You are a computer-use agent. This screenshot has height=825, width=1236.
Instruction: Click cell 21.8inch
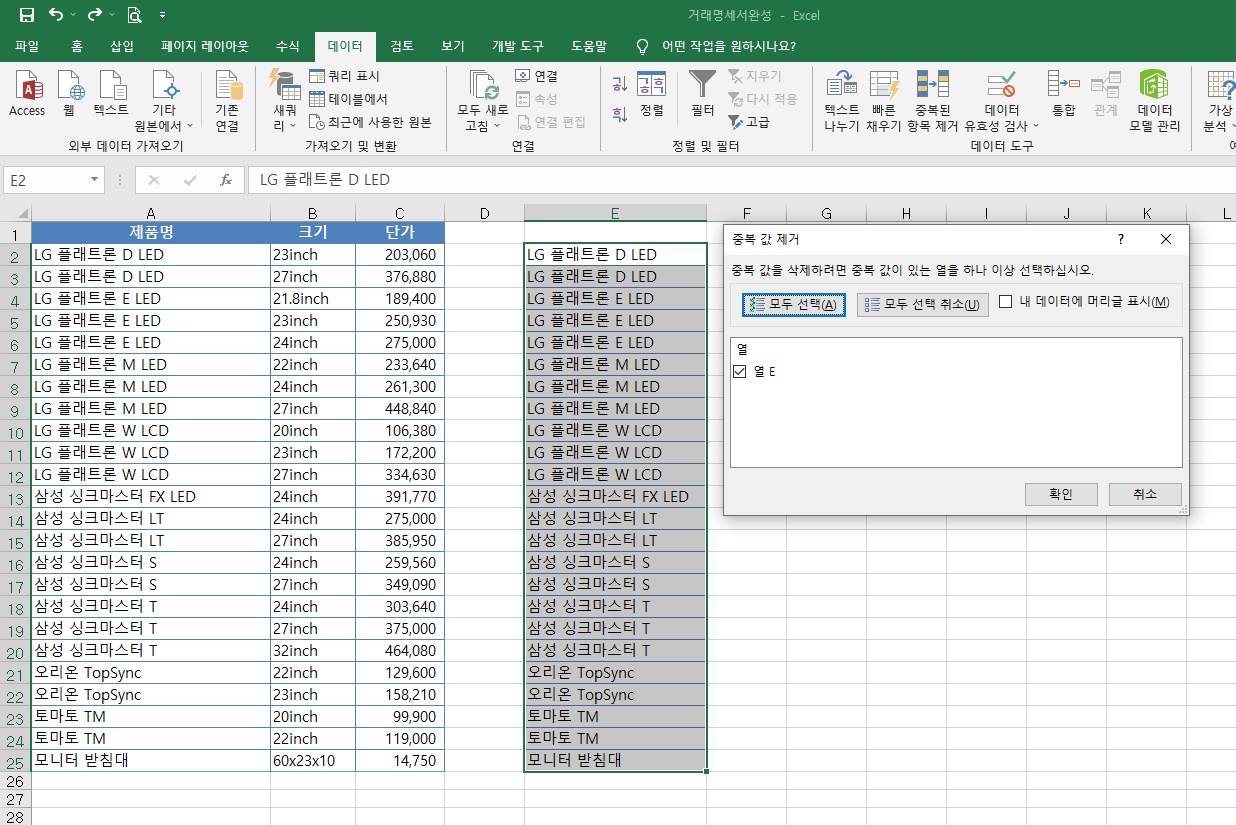tap(313, 298)
